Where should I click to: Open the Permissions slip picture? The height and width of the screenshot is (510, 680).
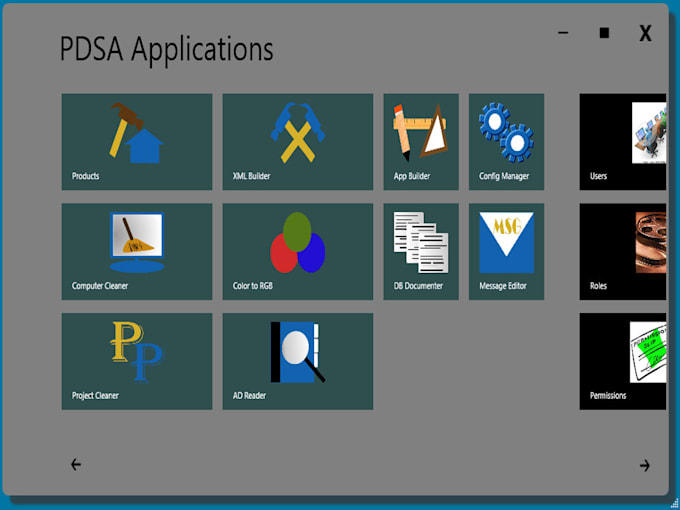(648, 352)
